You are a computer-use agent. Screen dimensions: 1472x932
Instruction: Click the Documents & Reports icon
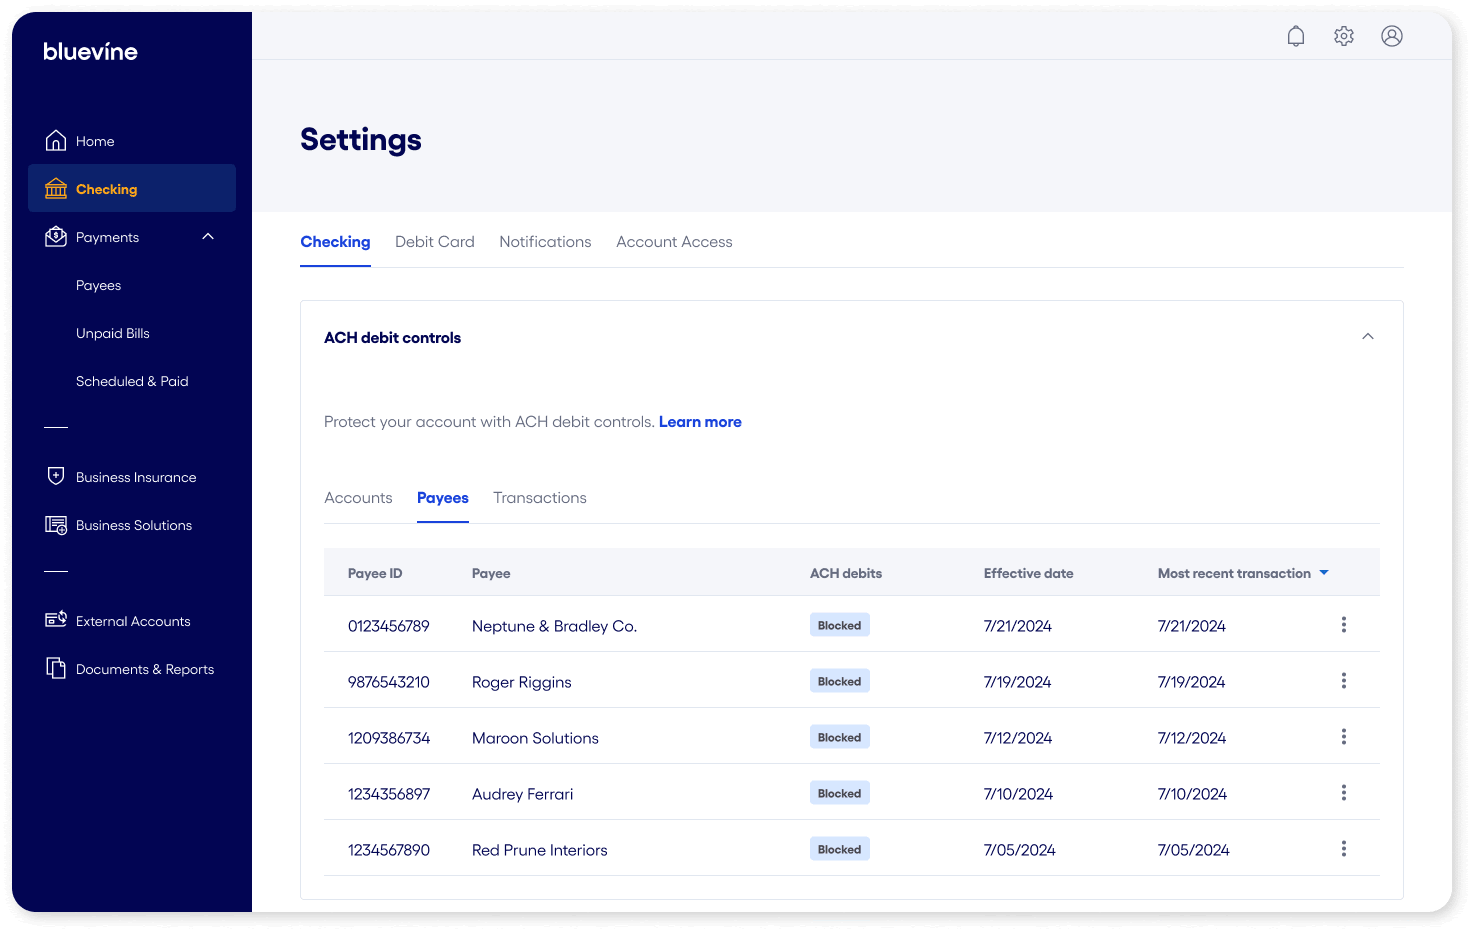point(56,668)
